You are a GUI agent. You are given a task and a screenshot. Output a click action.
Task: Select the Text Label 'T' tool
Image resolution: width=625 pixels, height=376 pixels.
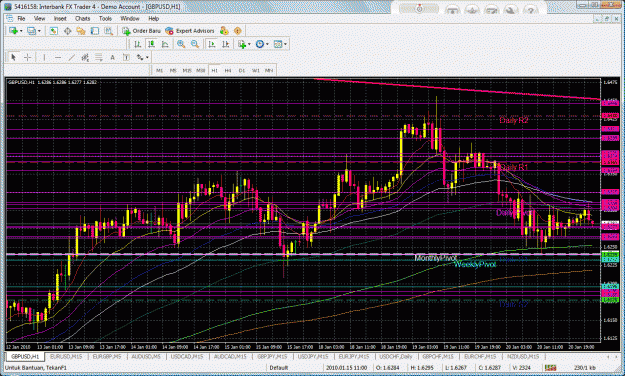click(126, 57)
